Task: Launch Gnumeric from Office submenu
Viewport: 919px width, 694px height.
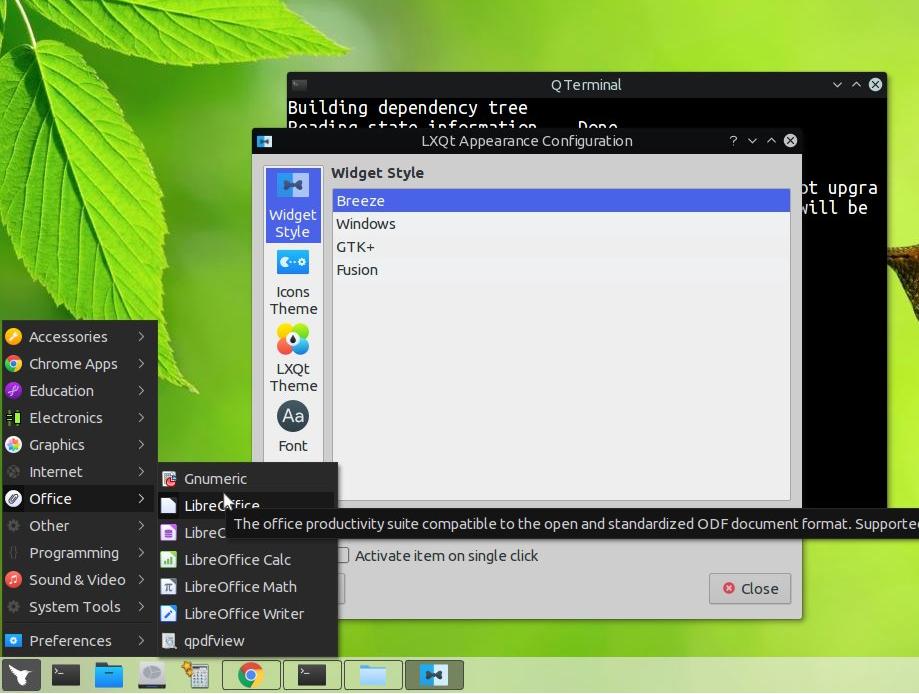Action: click(247, 478)
